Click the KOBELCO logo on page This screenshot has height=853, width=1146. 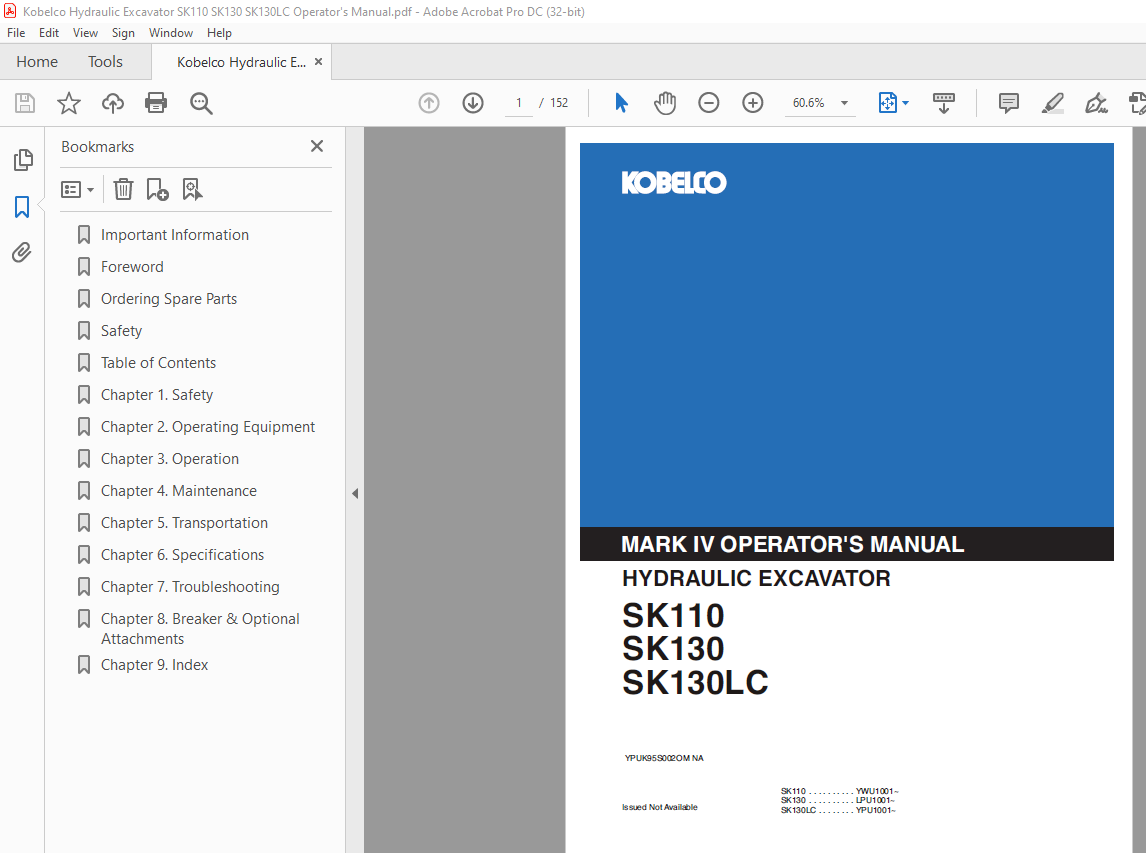click(674, 183)
